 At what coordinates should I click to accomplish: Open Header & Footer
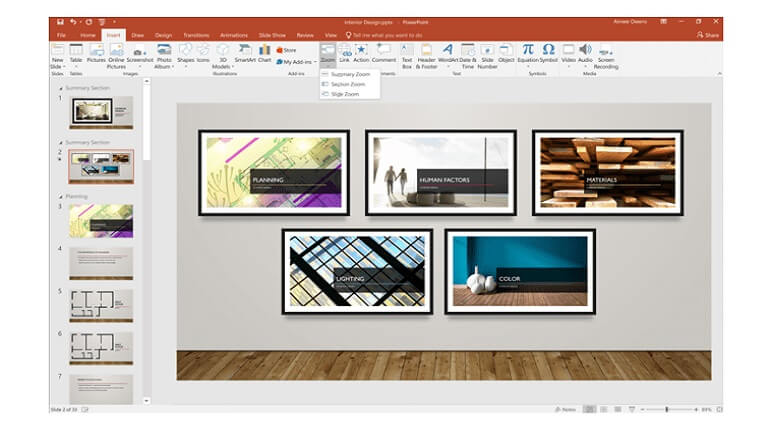pyautogui.click(x=426, y=56)
